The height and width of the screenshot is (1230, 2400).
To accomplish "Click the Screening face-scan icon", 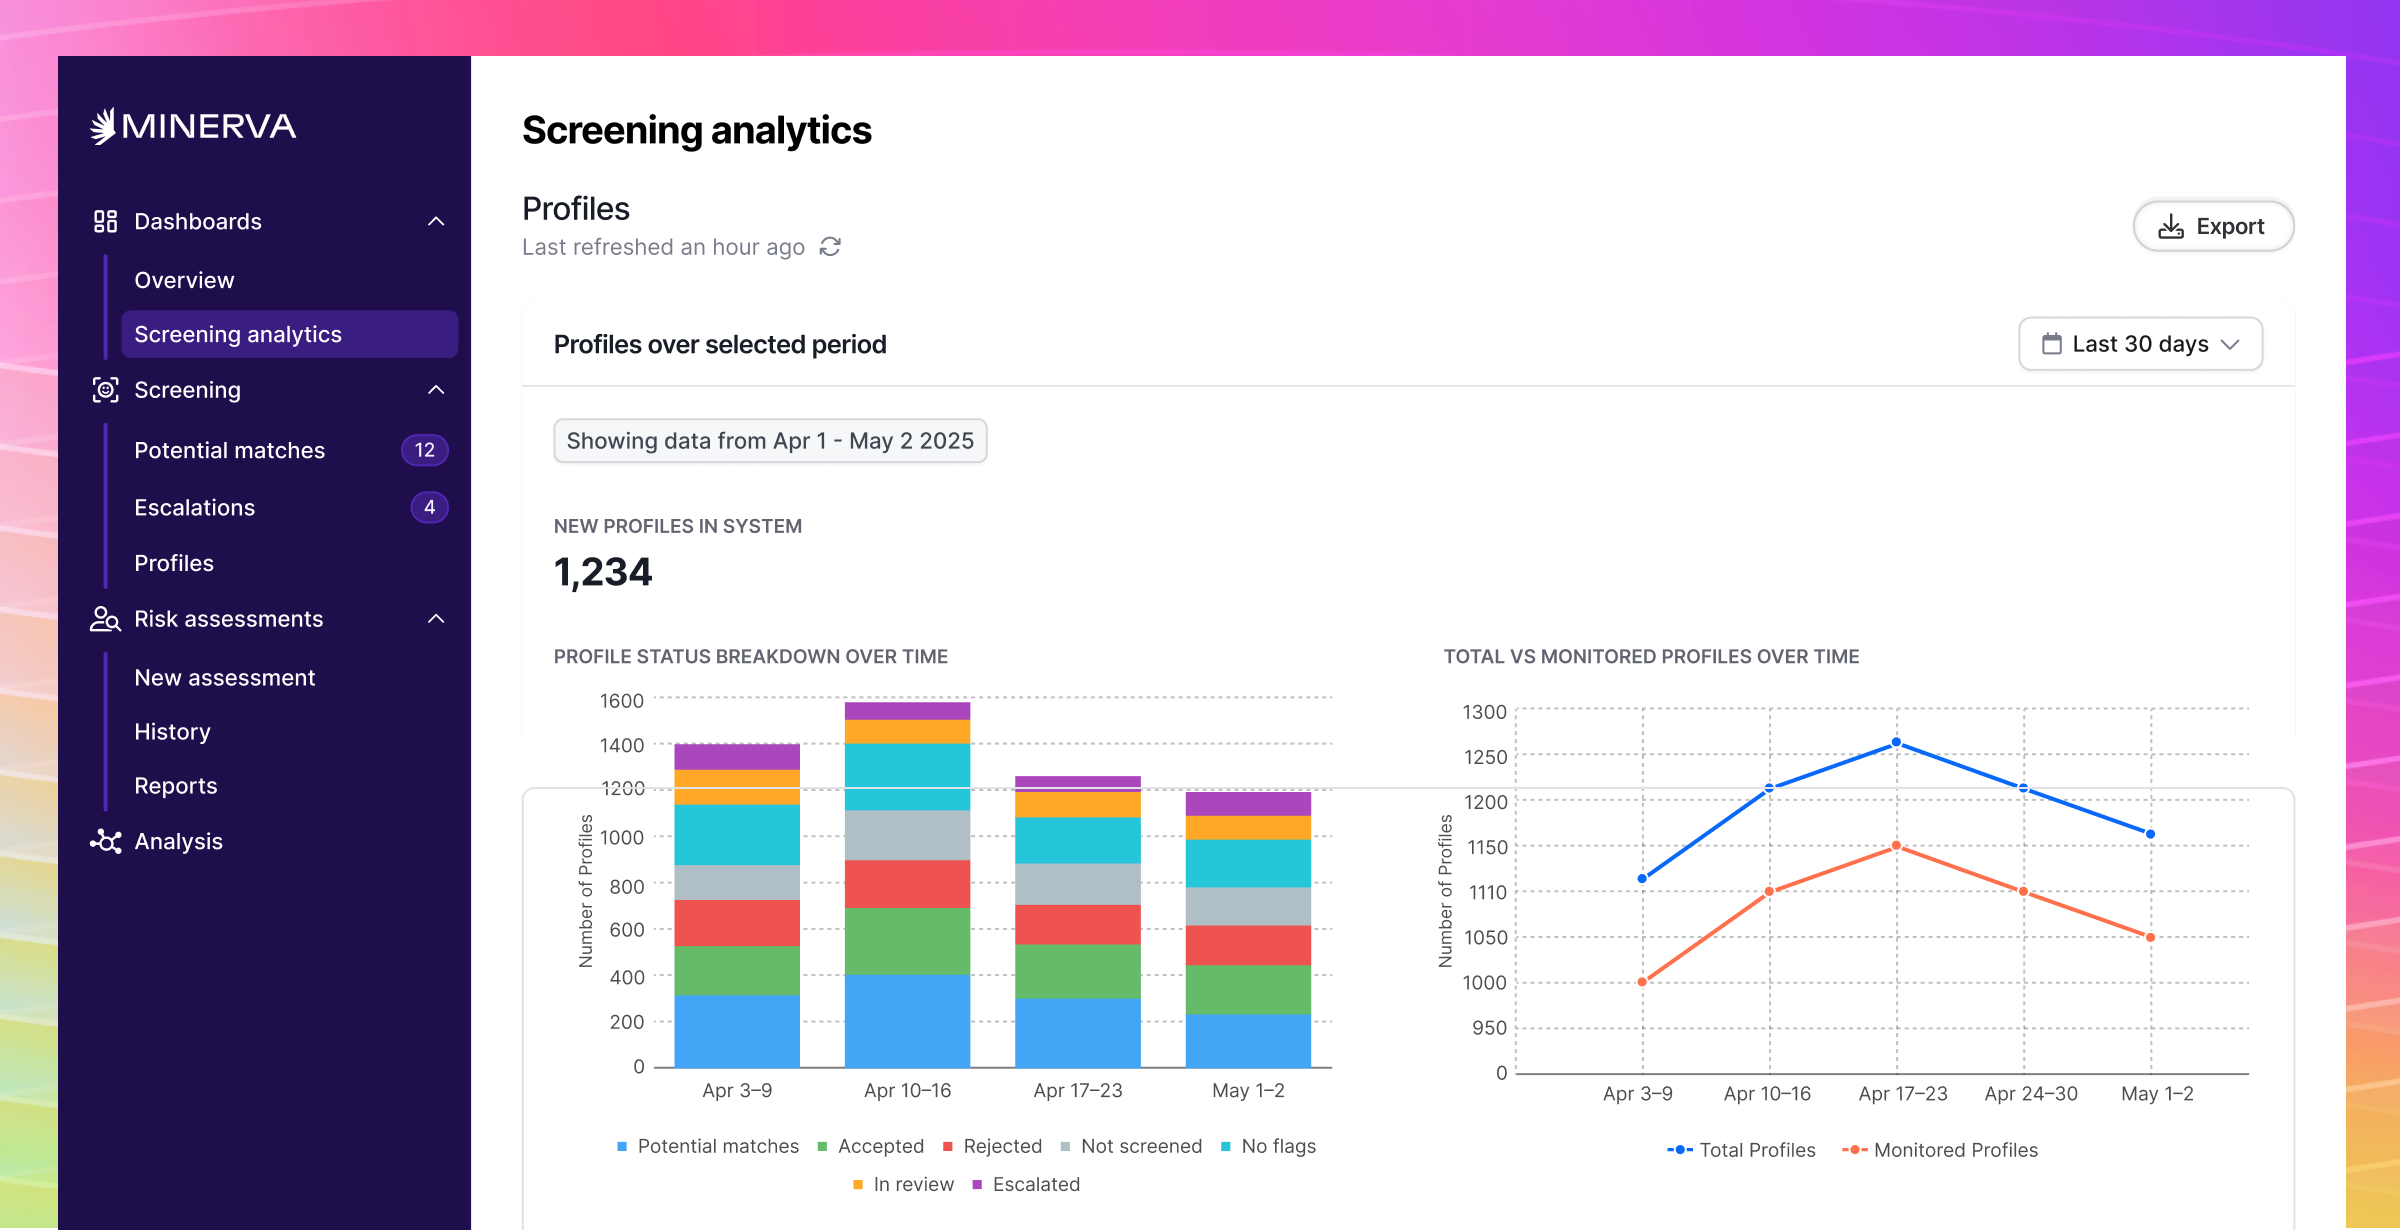I will point(105,390).
